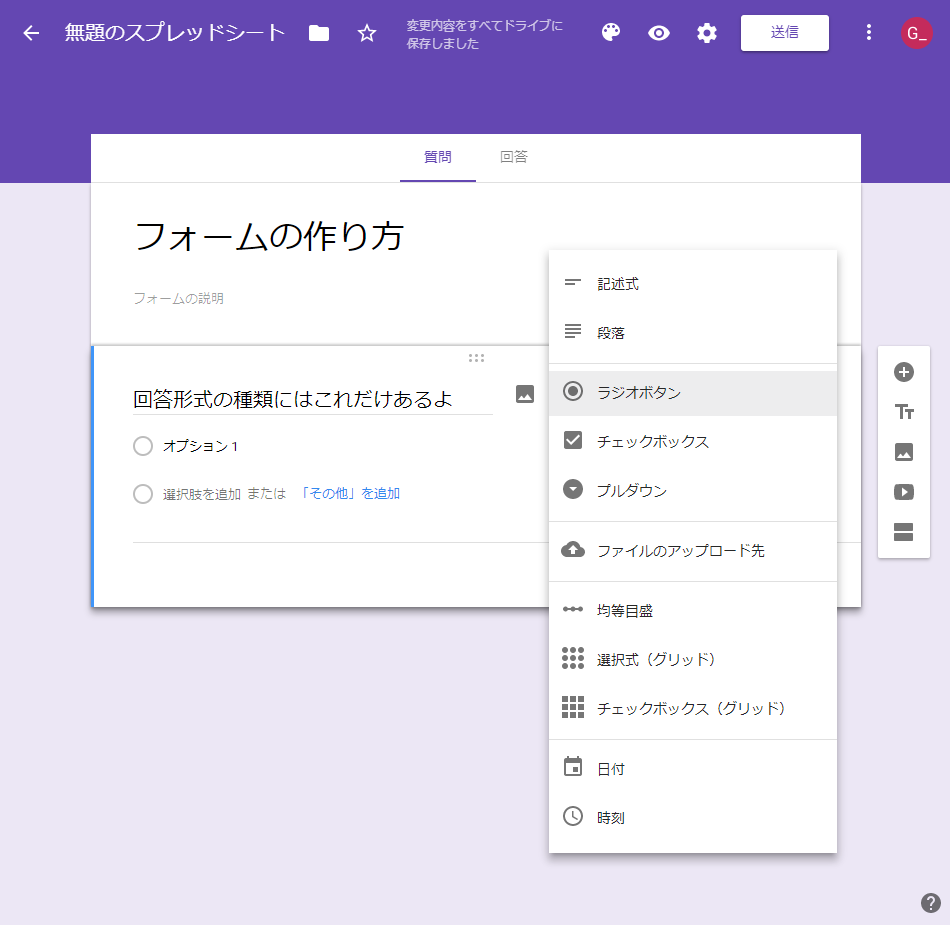Viewport: 950px width, 925px height.
Task: Add a title and description with the Tt icon
Action: coord(904,412)
